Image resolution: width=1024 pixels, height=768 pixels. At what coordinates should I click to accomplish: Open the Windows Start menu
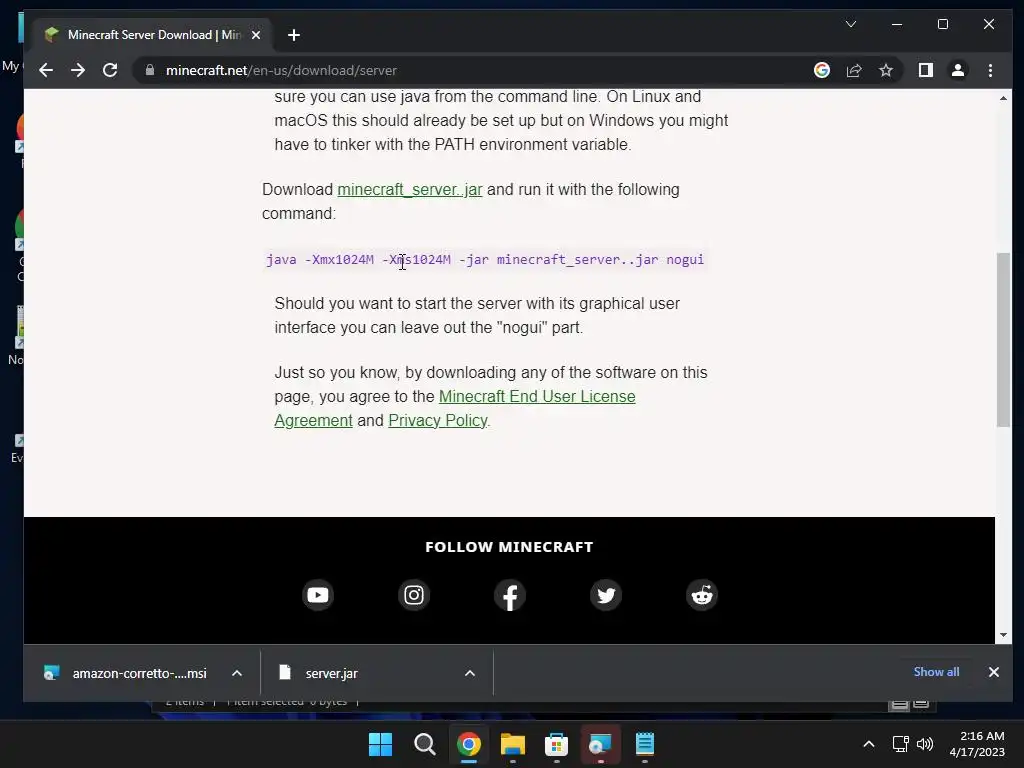pyautogui.click(x=380, y=744)
